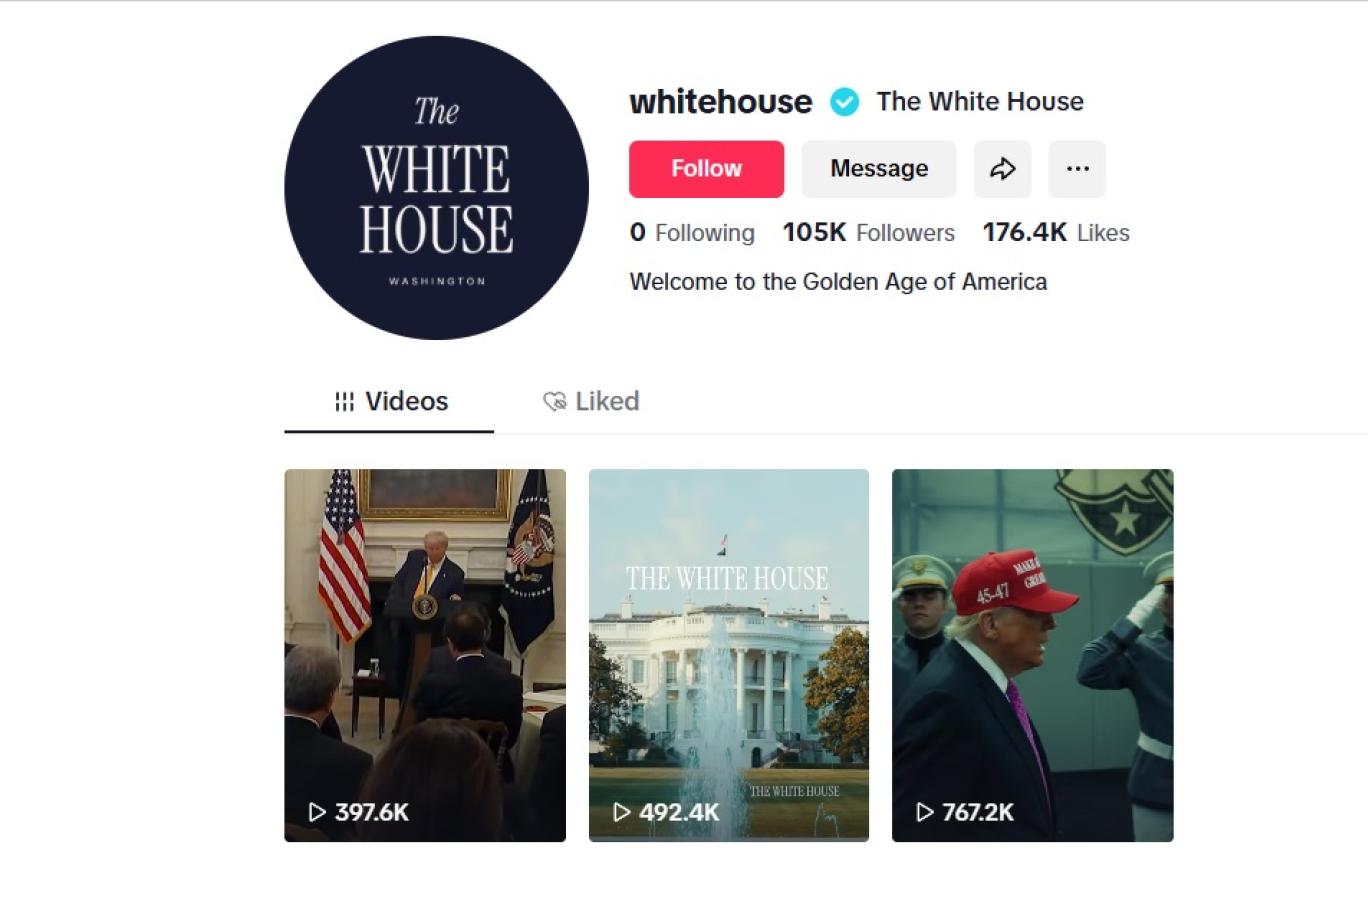Open Message to whitehouse
Viewport: 1368px width, 911px height.
(879, 169)
